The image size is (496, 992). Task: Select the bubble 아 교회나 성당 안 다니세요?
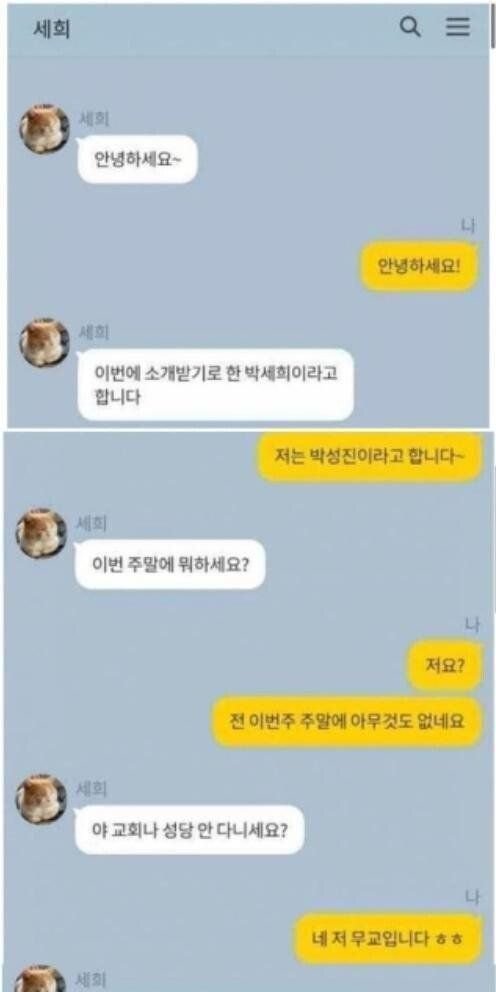[x=190, y=829]
